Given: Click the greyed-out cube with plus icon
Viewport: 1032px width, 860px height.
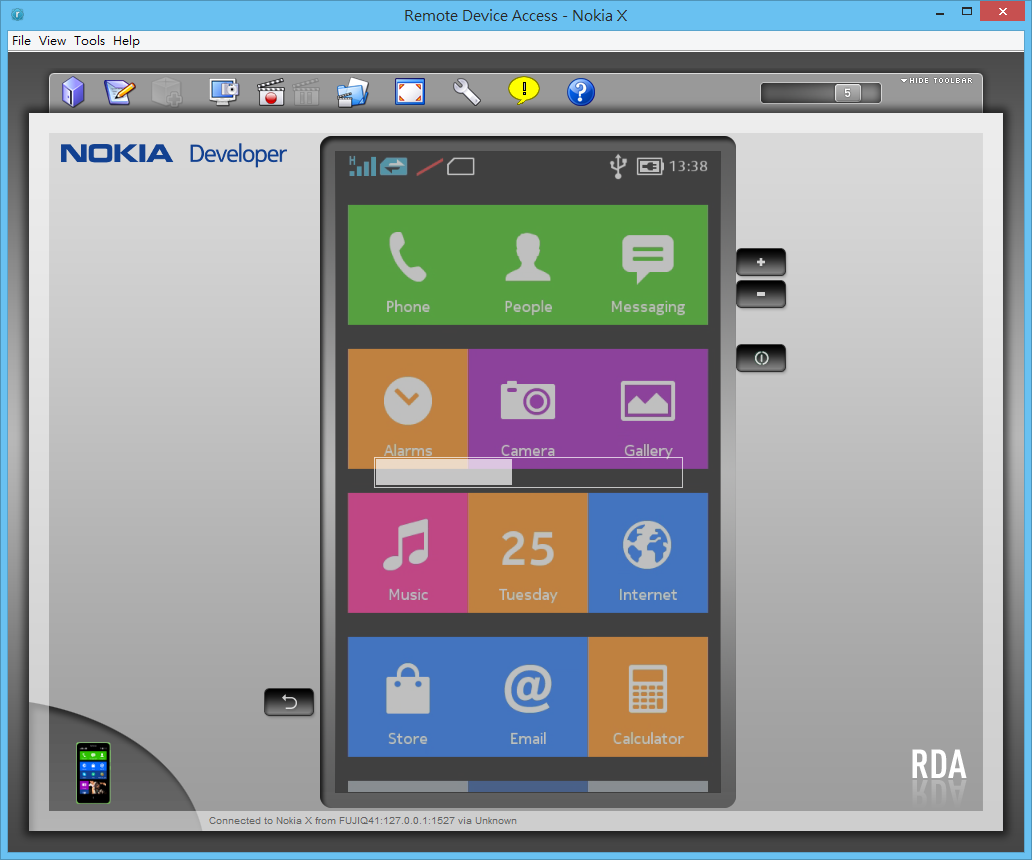Looking at the screenshot, I should point(167,91).
